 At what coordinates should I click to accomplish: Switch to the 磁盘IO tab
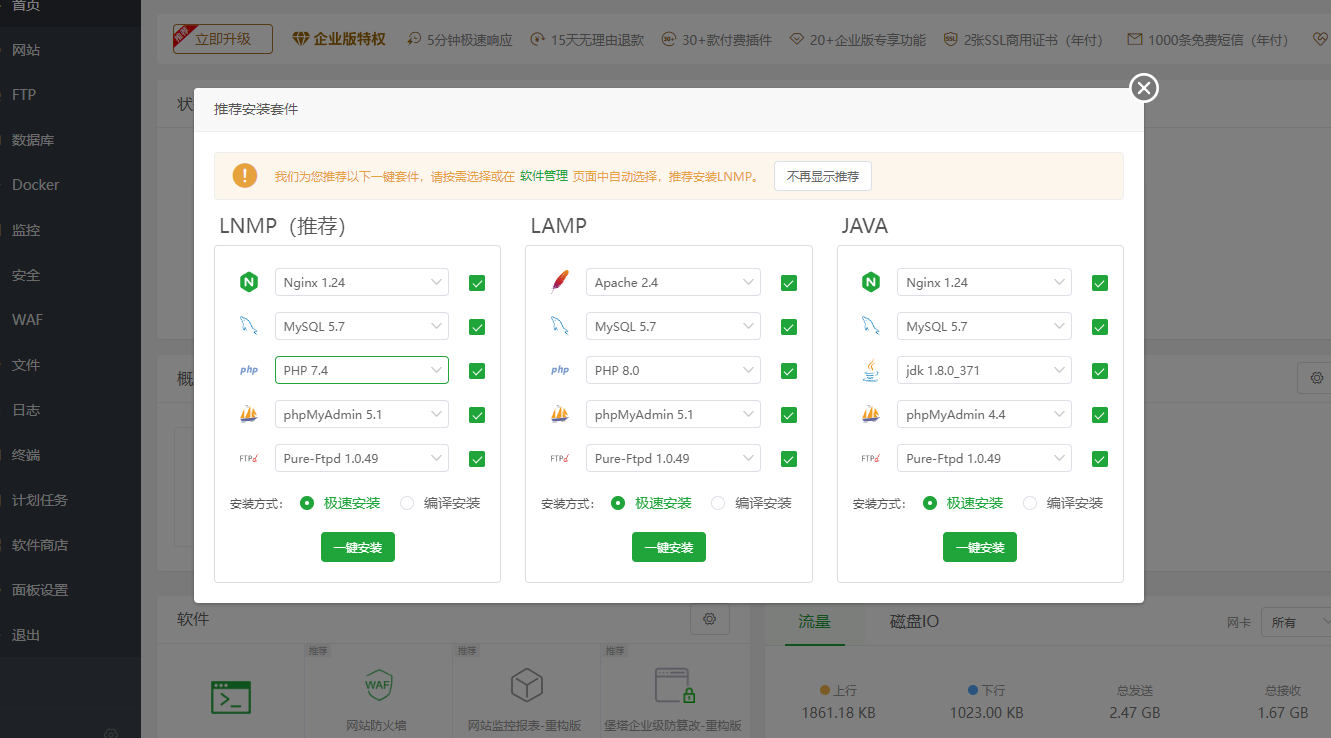(x=914, y=621)
